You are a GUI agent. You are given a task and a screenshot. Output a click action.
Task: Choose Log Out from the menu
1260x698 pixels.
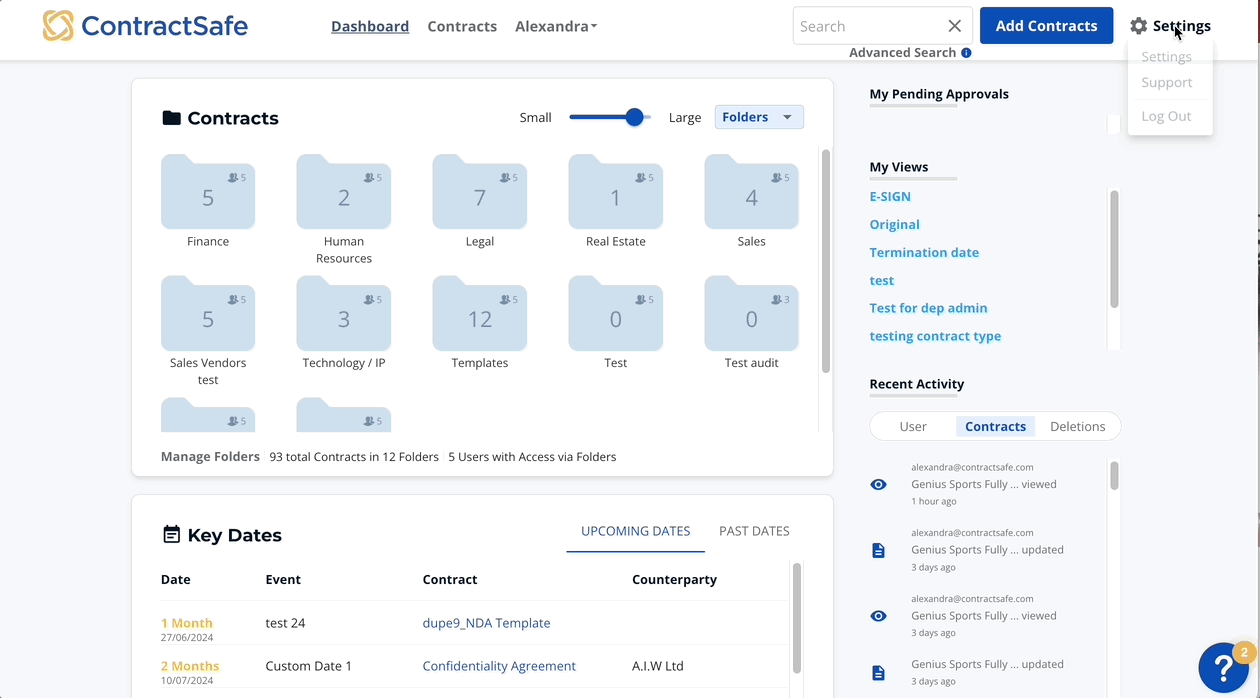[1166, 116]
